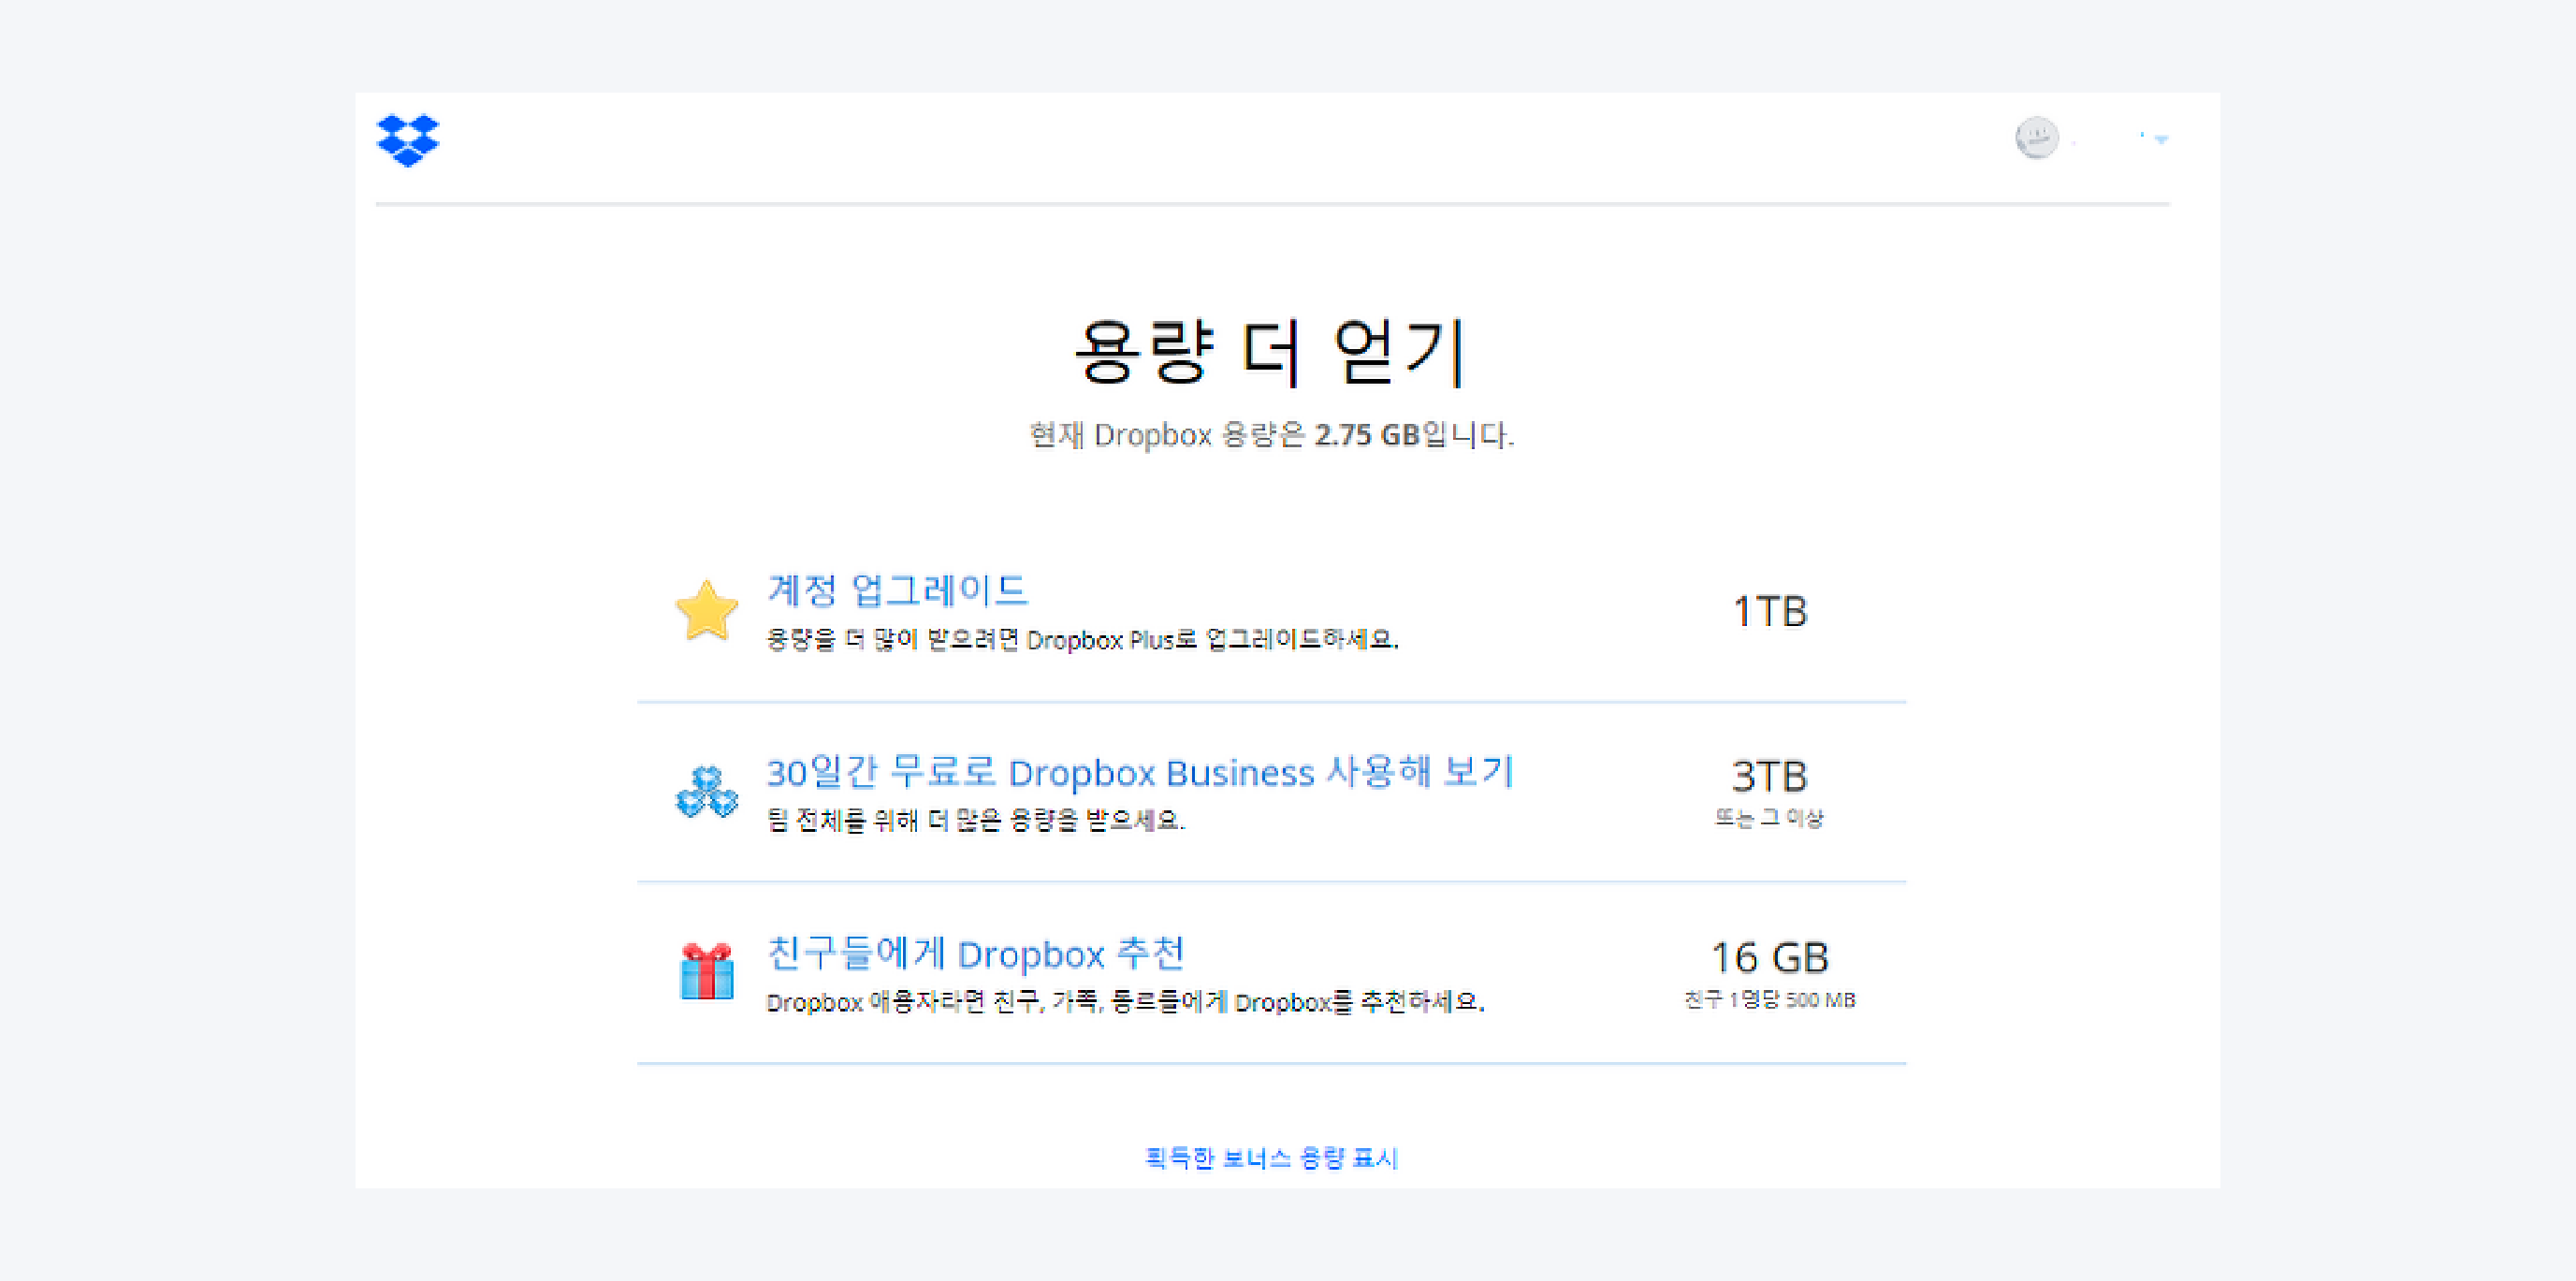Click the Dropbox logo in header

407,139
